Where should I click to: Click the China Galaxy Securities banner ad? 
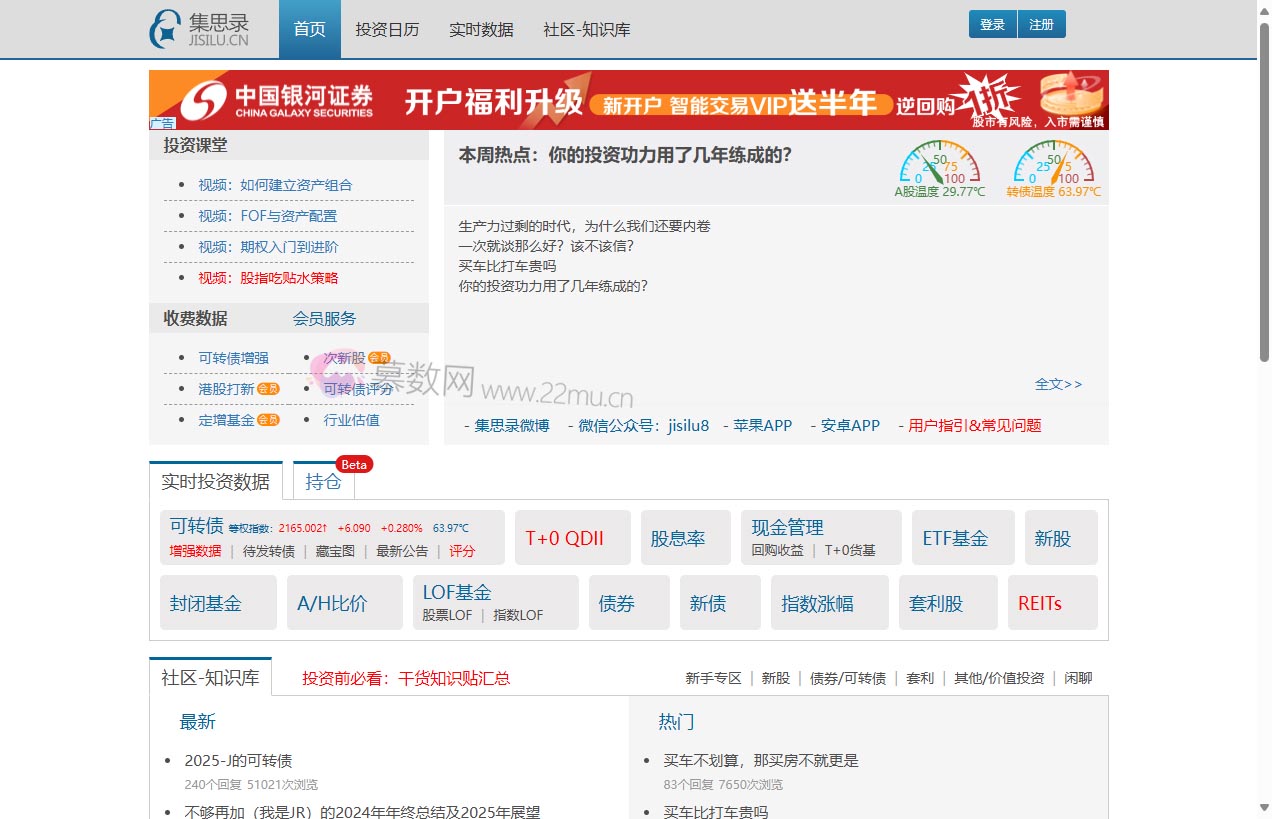coord(628,100)
